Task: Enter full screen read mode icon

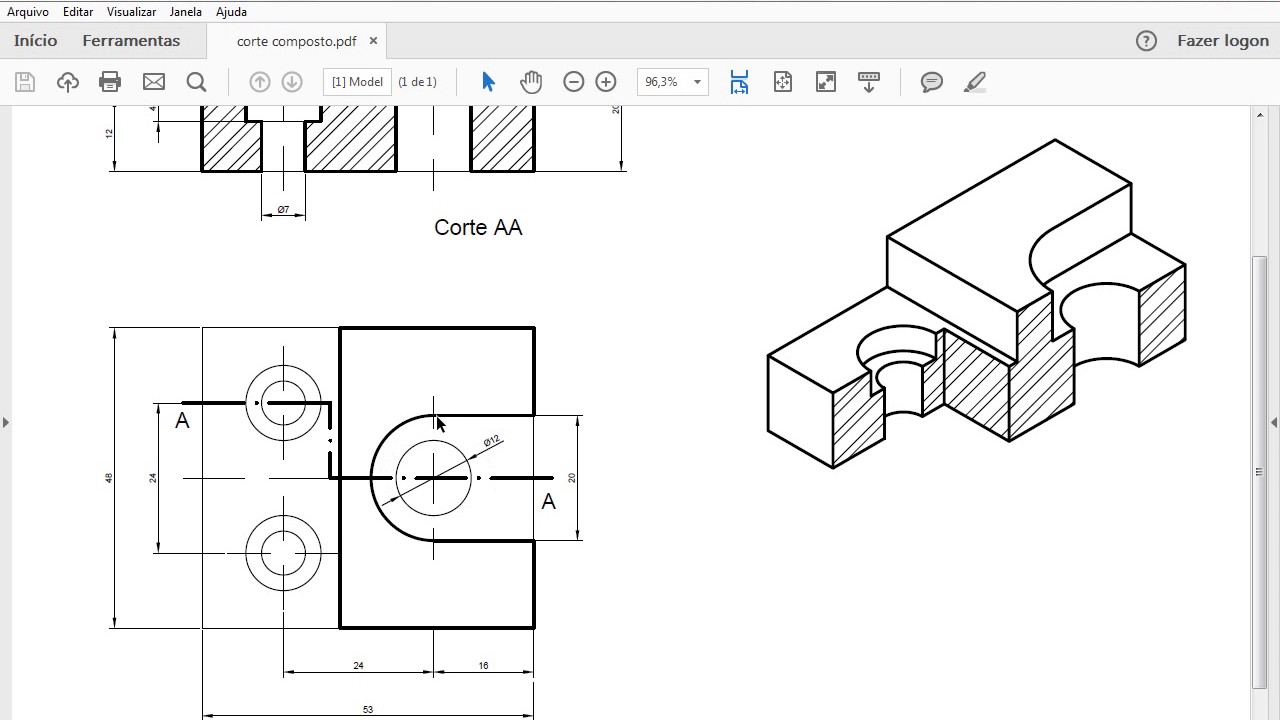Action: click(x=826, y=82)
